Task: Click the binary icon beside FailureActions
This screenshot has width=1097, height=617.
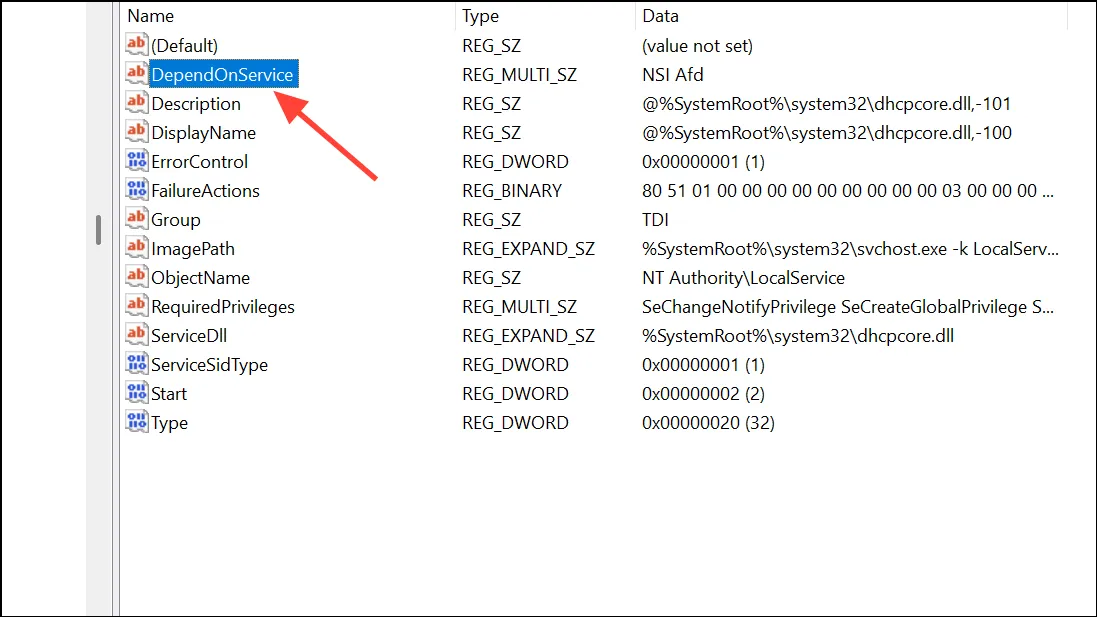Action: pos(136,190)
